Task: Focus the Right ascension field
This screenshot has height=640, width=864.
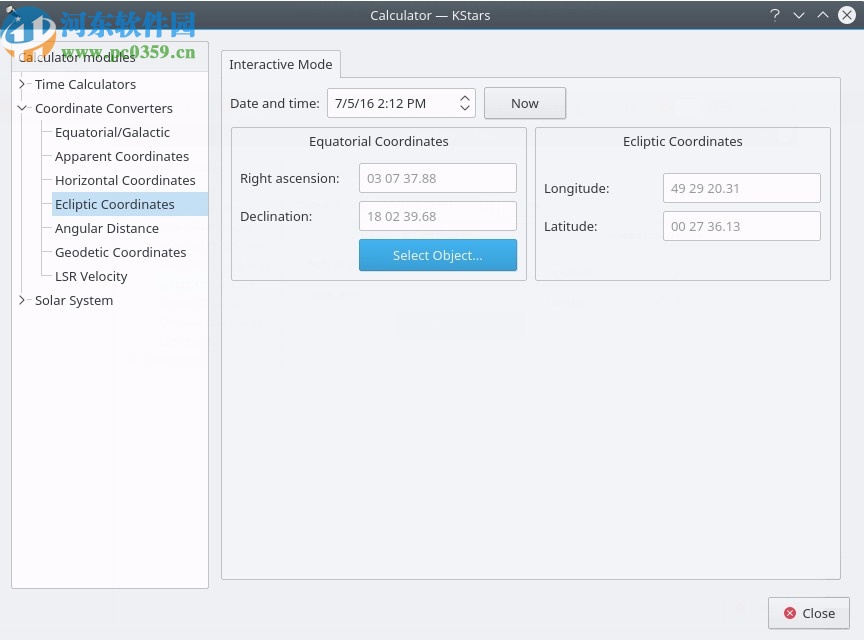Action: (x=438, y=178)
